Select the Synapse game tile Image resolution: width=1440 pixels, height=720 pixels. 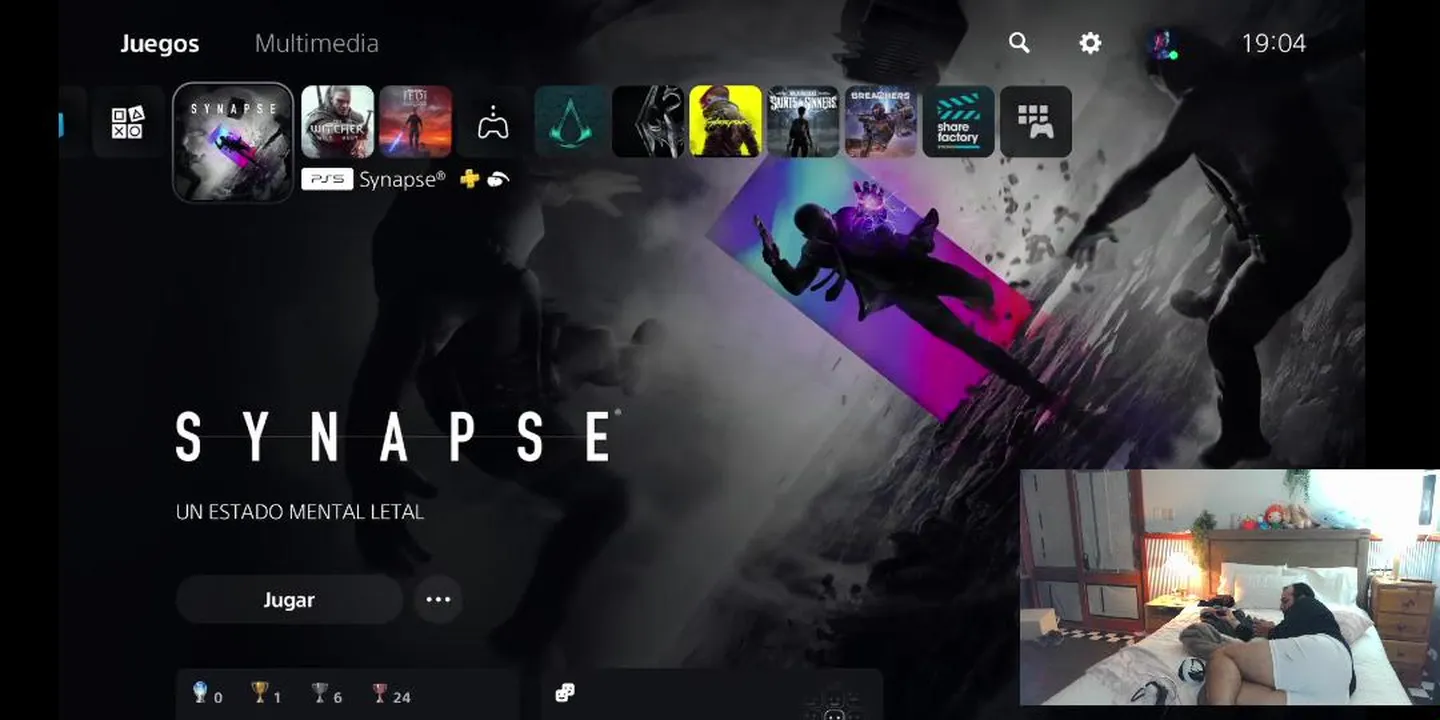(x=233, y=142)
